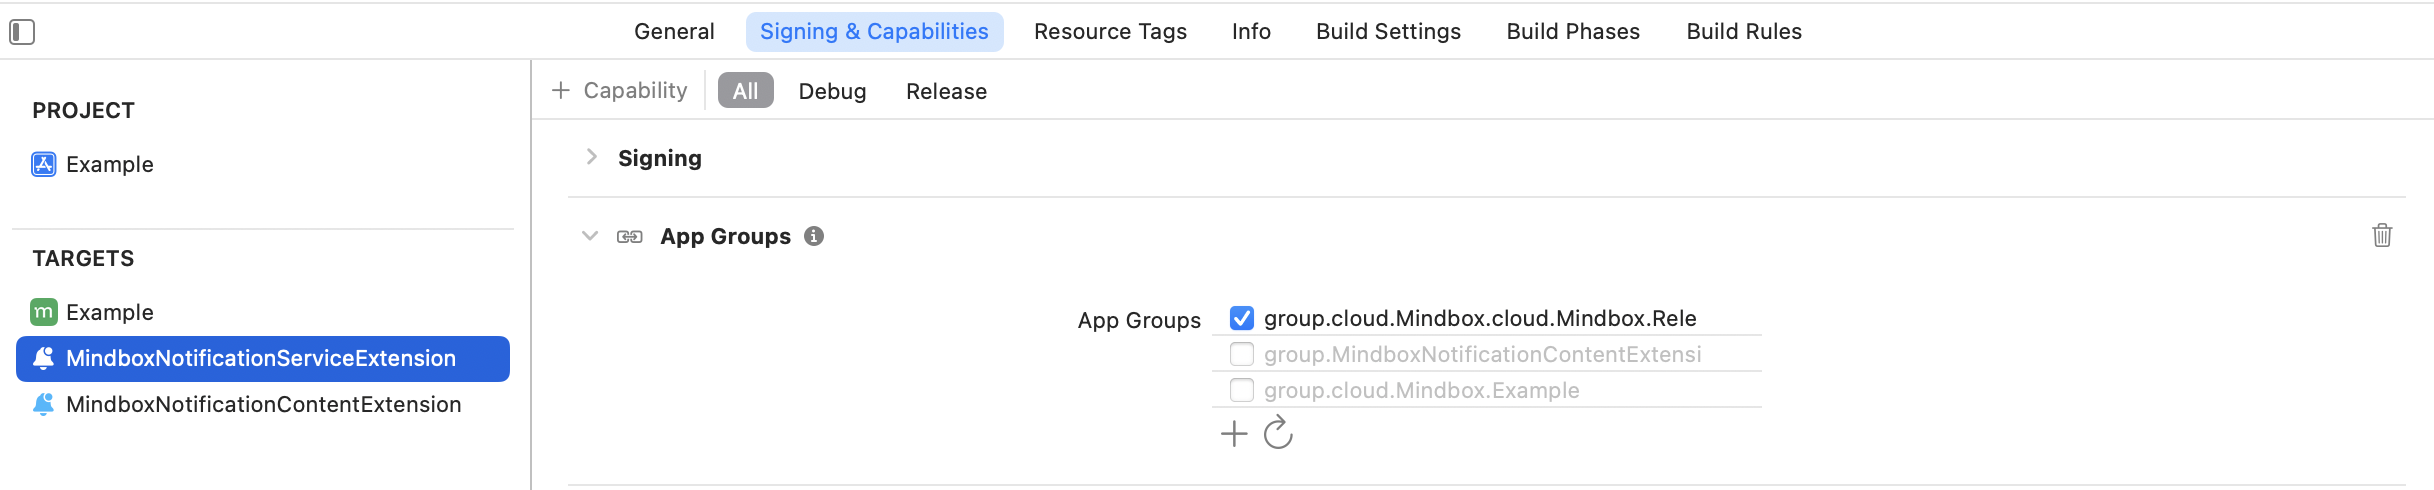Enable the group.cloud.Mindbox.Example checkbox
Viewport: 2434px width, 490px height.
tap(1241, 390)
